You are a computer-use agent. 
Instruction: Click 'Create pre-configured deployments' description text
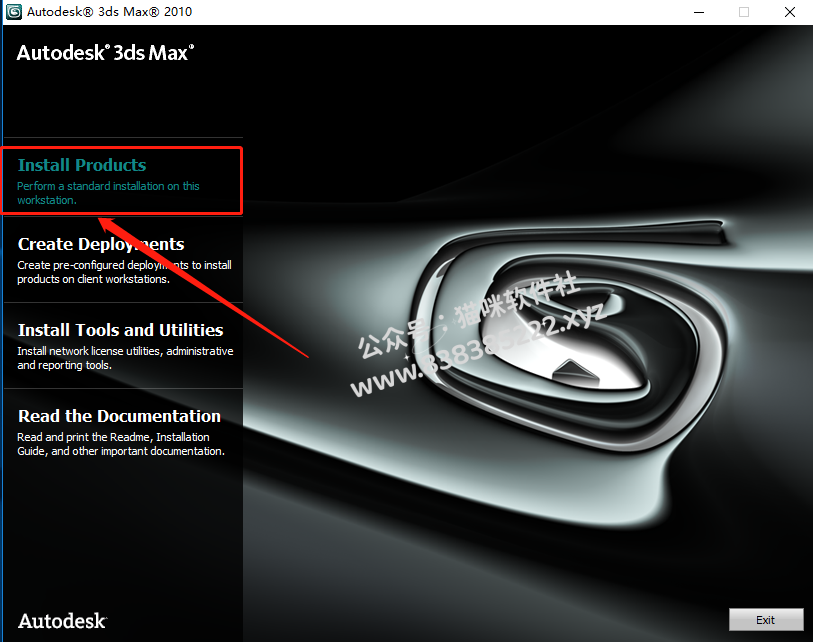(x=124, y=272)
